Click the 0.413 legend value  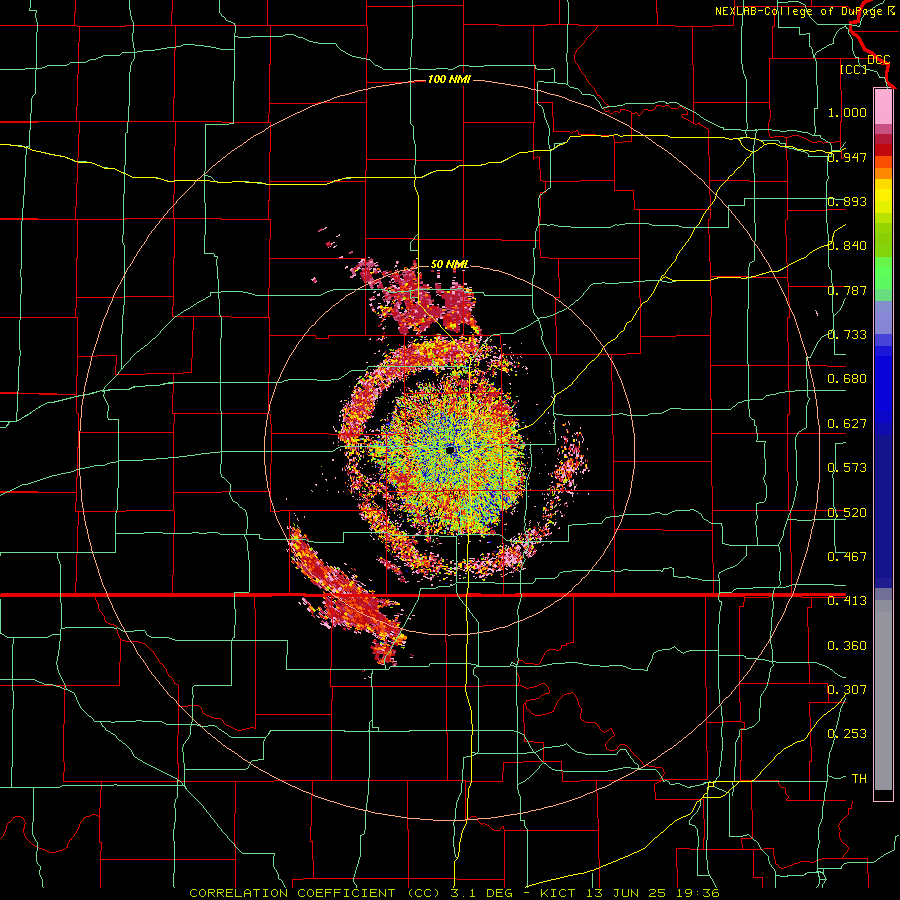coord(847,601)
